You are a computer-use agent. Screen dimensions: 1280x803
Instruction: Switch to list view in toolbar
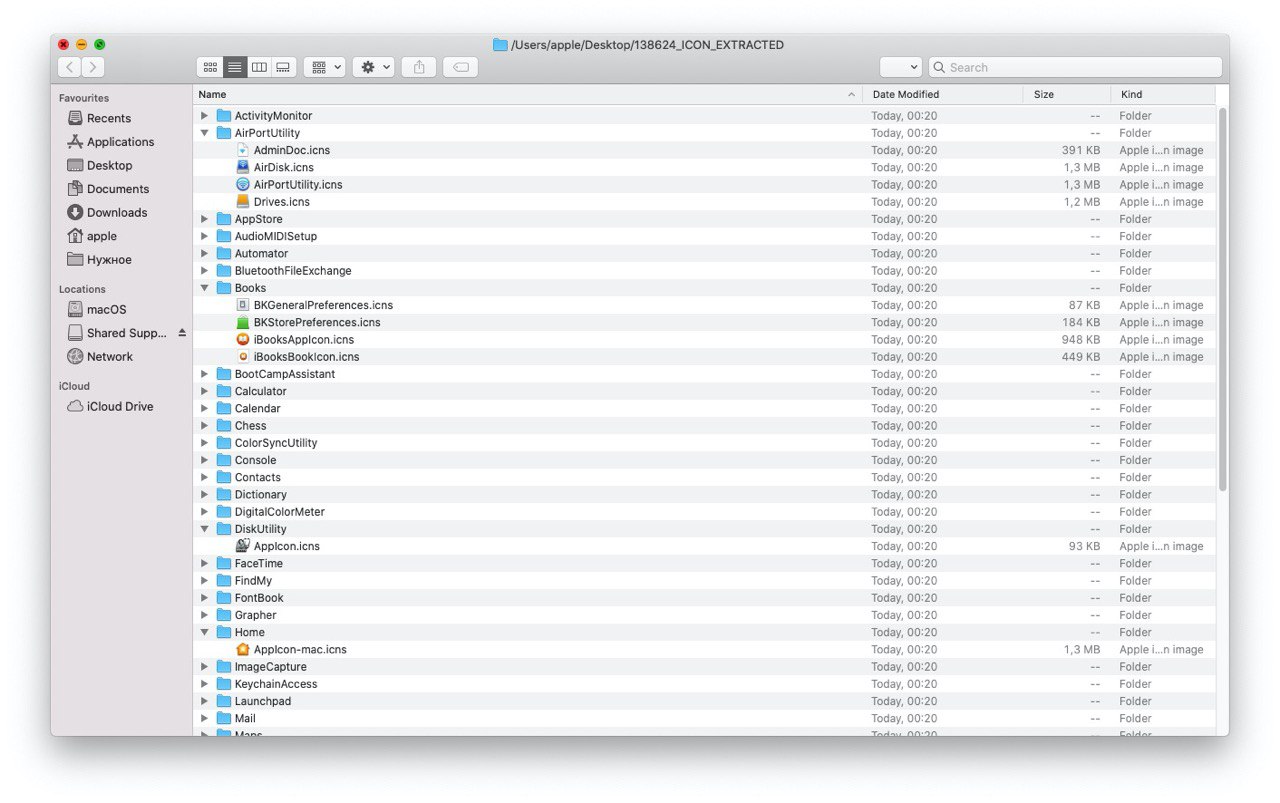coord(235,67)
